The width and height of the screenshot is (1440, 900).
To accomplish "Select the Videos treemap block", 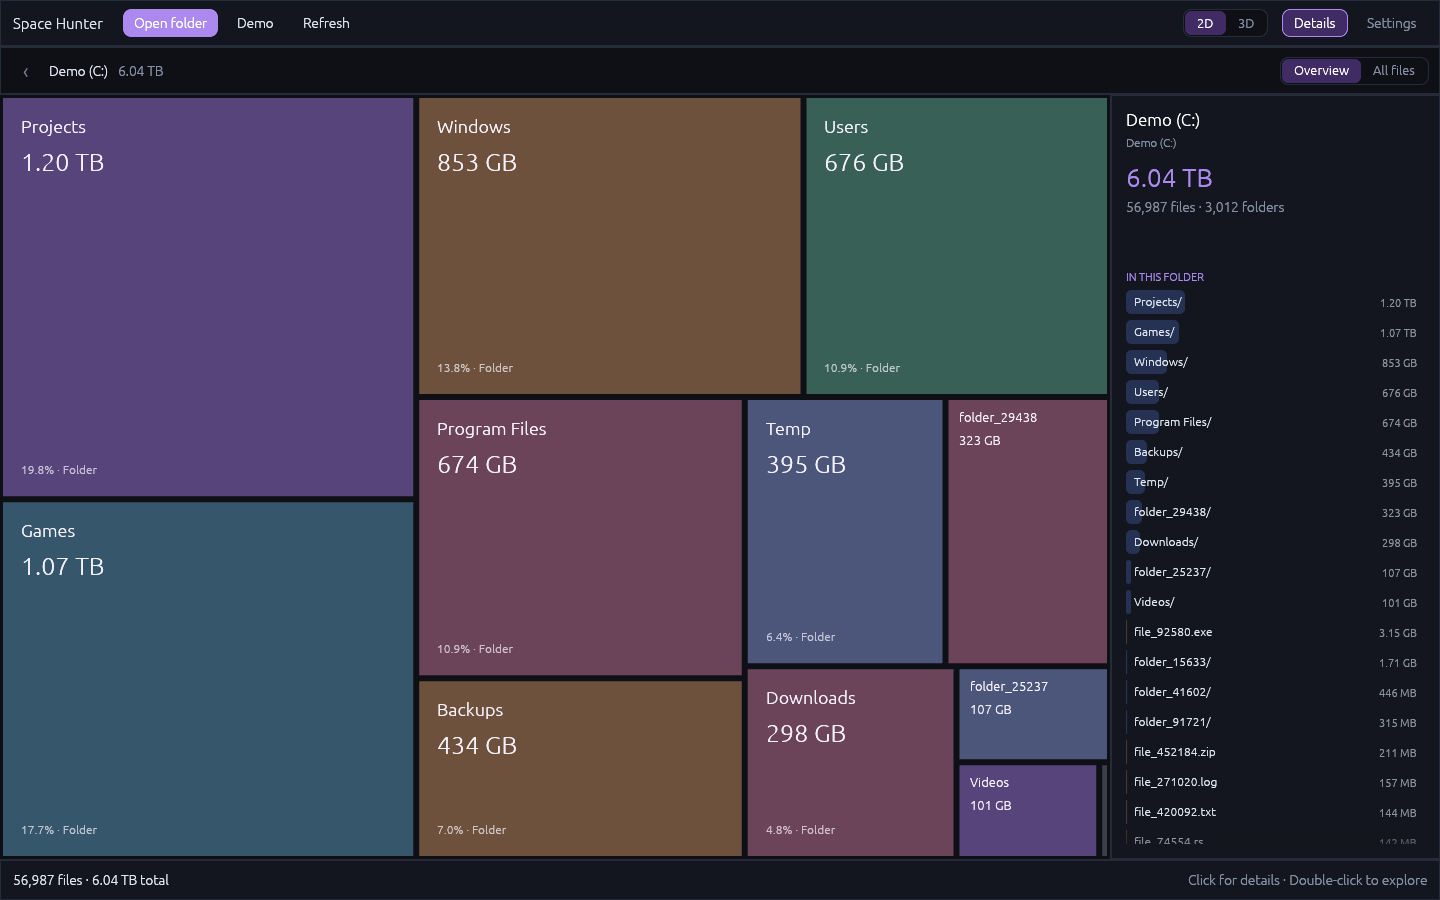I will pos(1028,810).
